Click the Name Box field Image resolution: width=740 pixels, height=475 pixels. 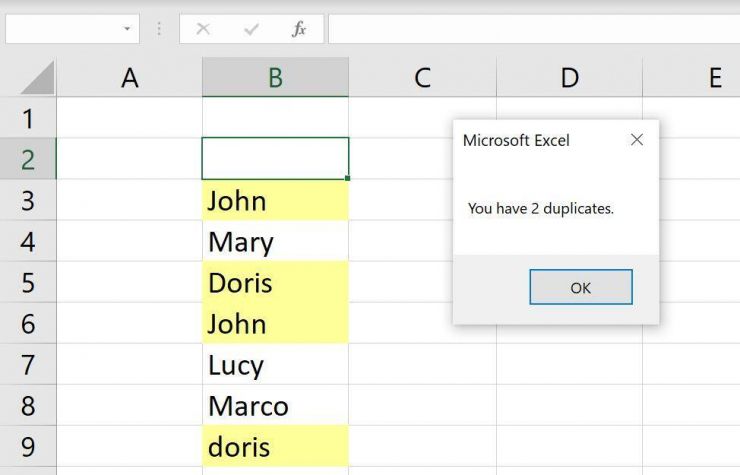60,29
